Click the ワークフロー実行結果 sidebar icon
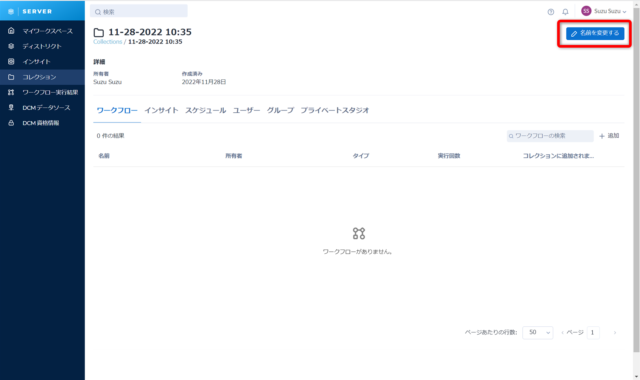 pos(11,92)
